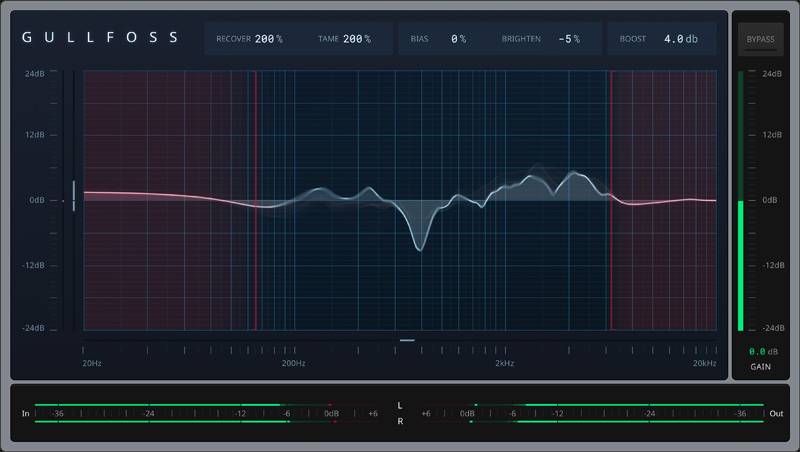Click the BRIGHTEN -5% parameter
The image size is (800, 452).
point(568,39)
